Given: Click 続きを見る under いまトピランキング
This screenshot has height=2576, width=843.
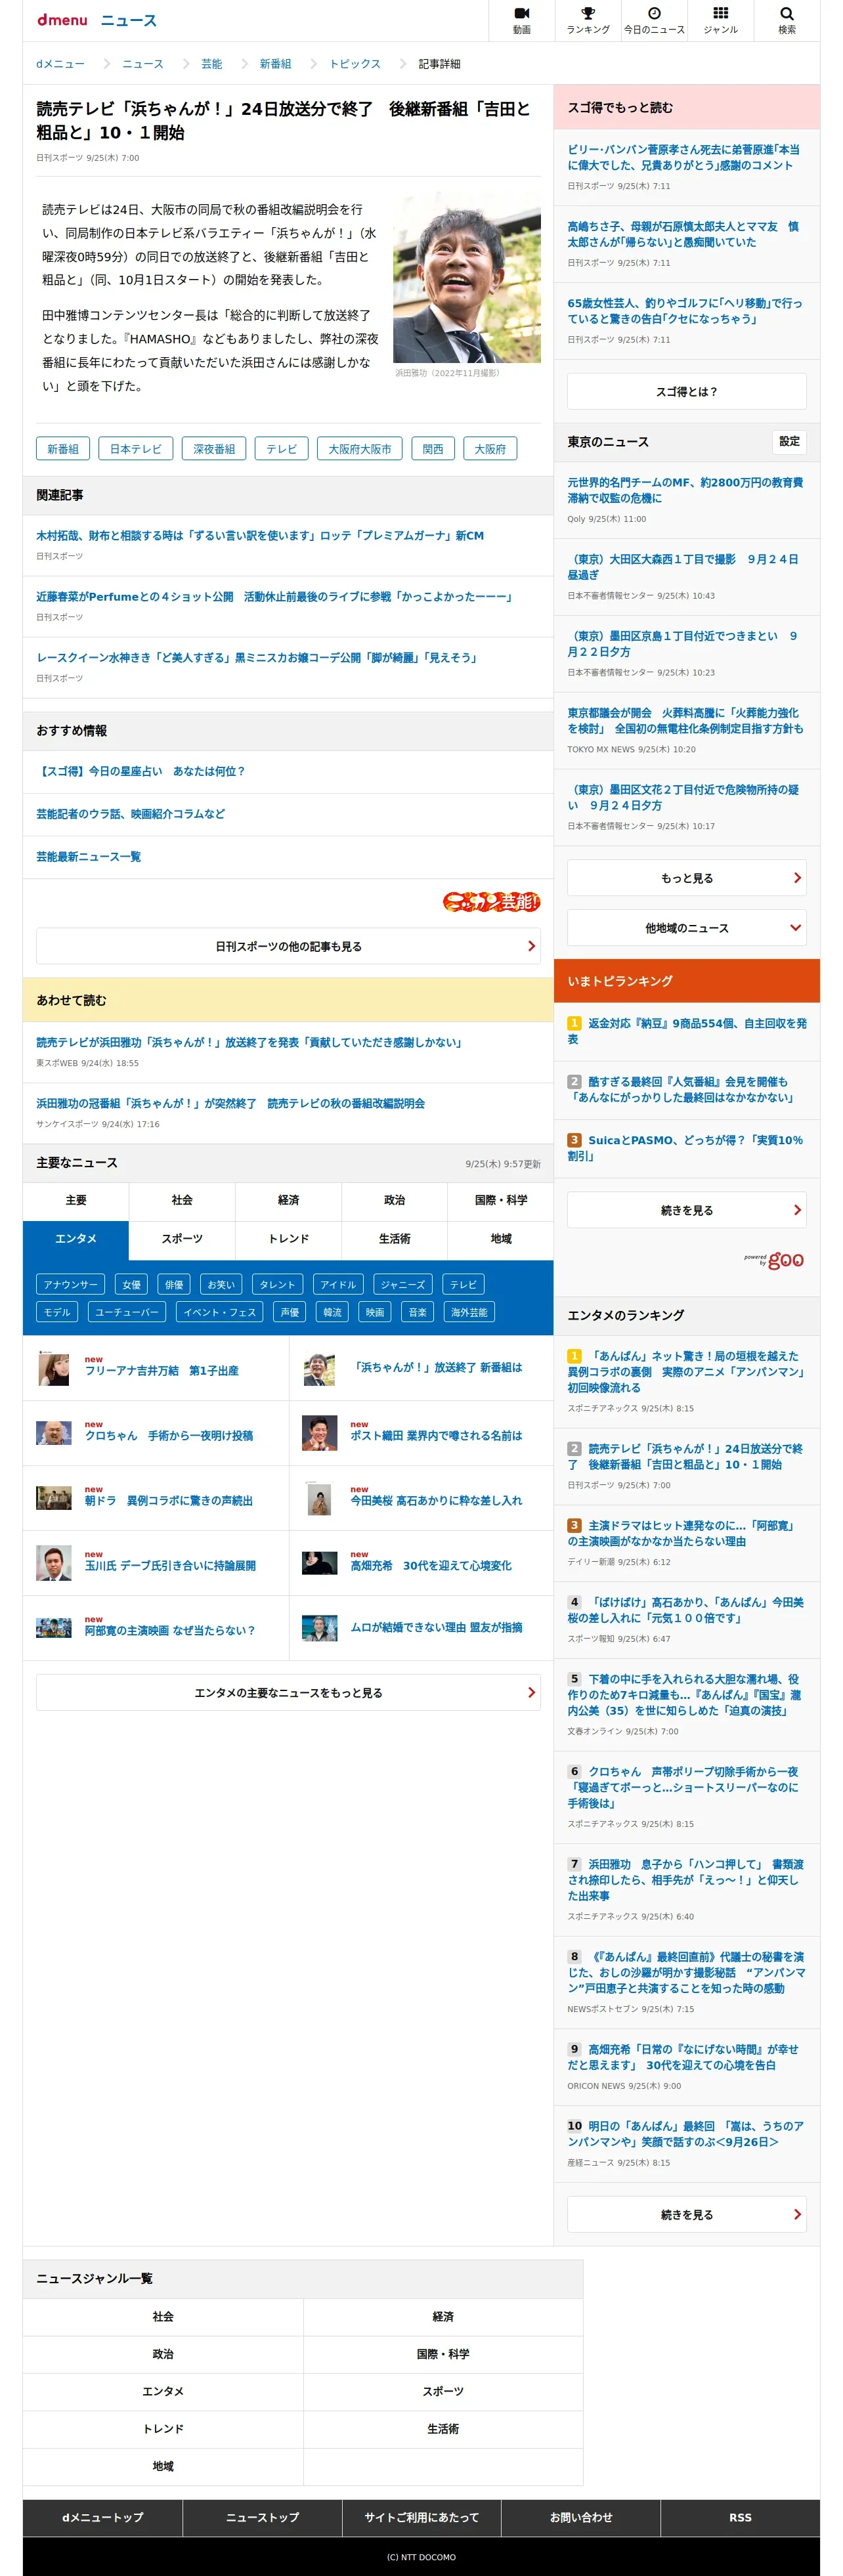Looking at the screenshot, I should 686,1210.
